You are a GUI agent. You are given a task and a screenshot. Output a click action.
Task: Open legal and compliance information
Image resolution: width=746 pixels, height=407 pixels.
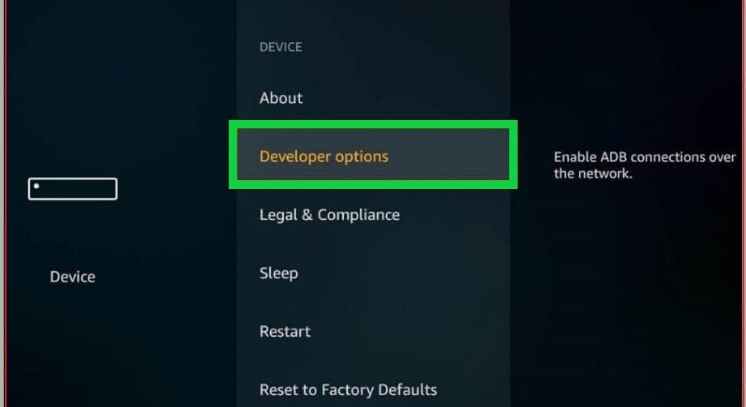tap(329, 215)
